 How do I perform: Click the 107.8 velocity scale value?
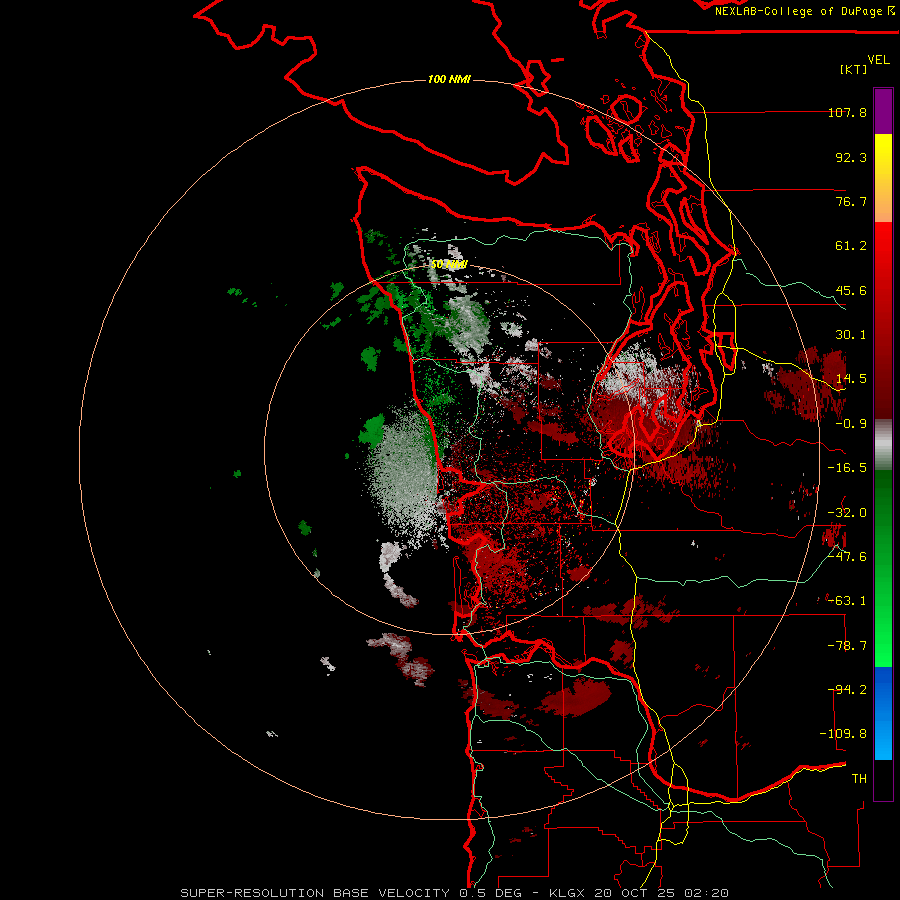click(x=847, y=112)
